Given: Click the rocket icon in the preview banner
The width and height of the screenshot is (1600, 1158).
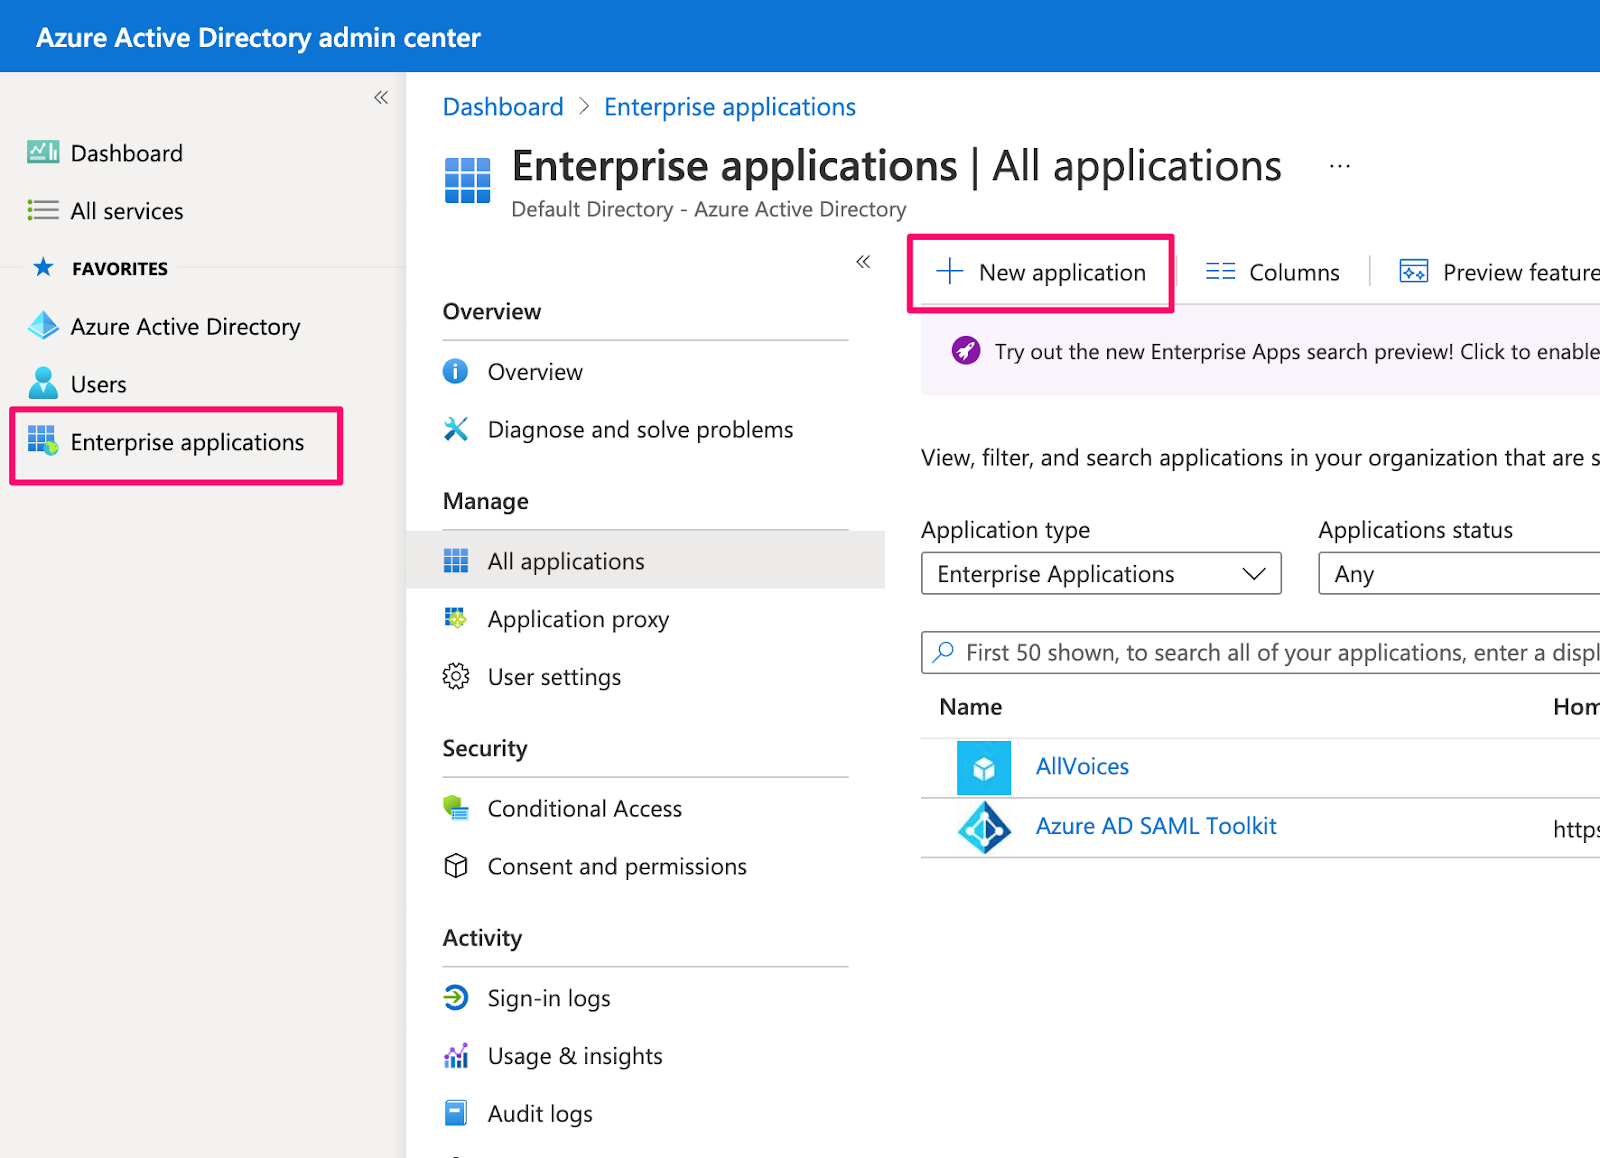Looking at the screenshot, I should [x=965, y=351].
